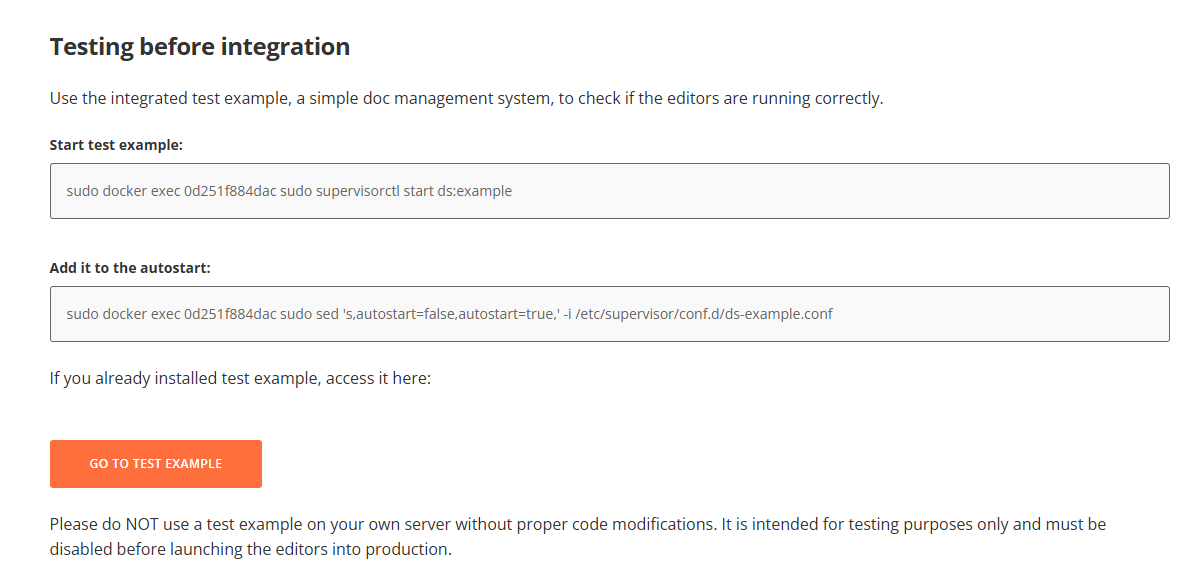Click the word 'sed' in autostart command
The width and height of the screenshot is (1200, 567).
click(x=327, y=314)
